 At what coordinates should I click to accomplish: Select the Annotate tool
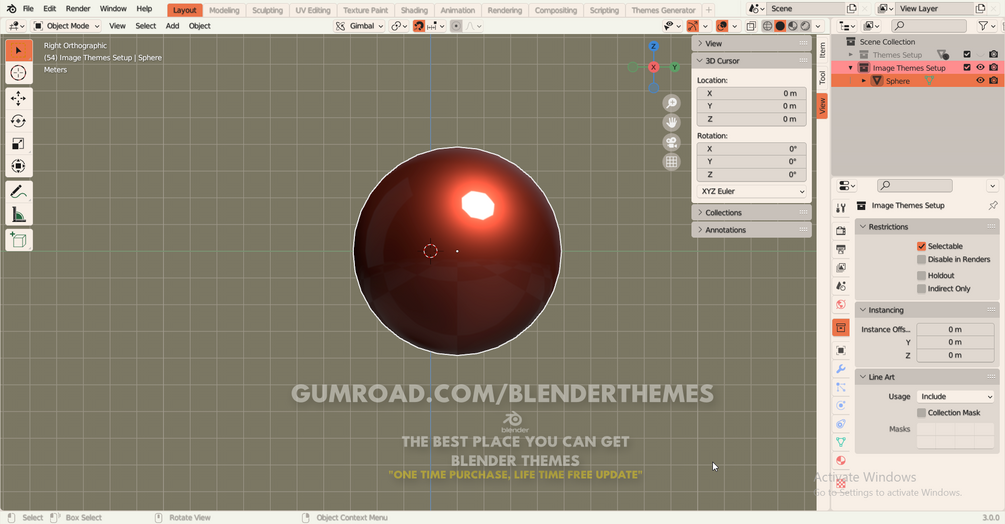click(x=19, y=192)
